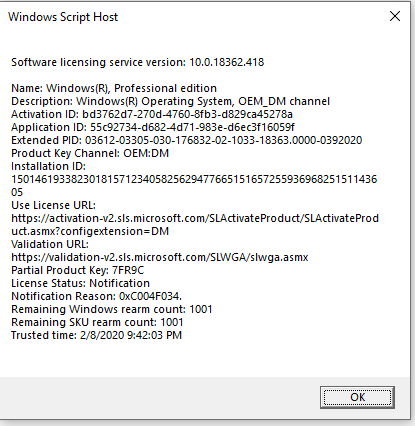
Task: Click the activation-v2.sls.microsoft.com URL text
Action: (195, 218)
